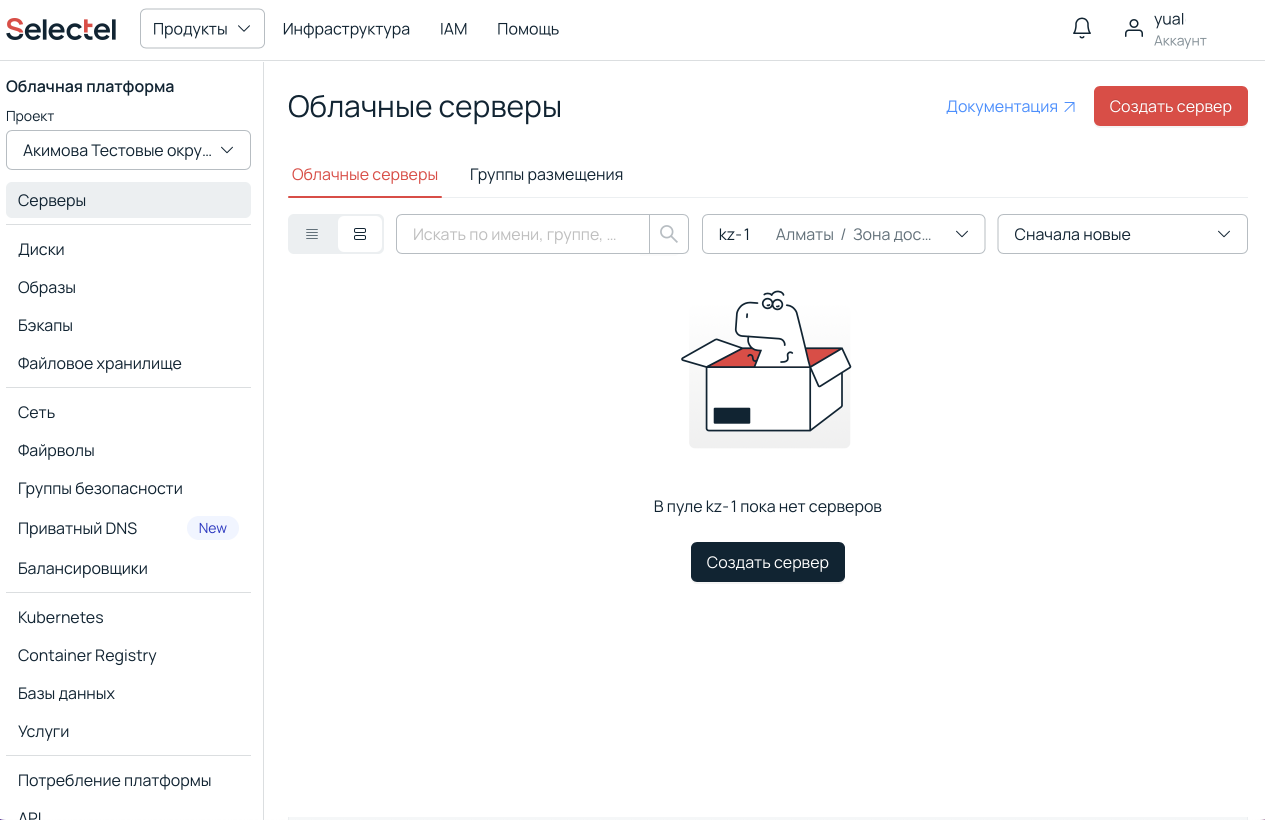Open the Продукты dropdown

coord(202,29)
